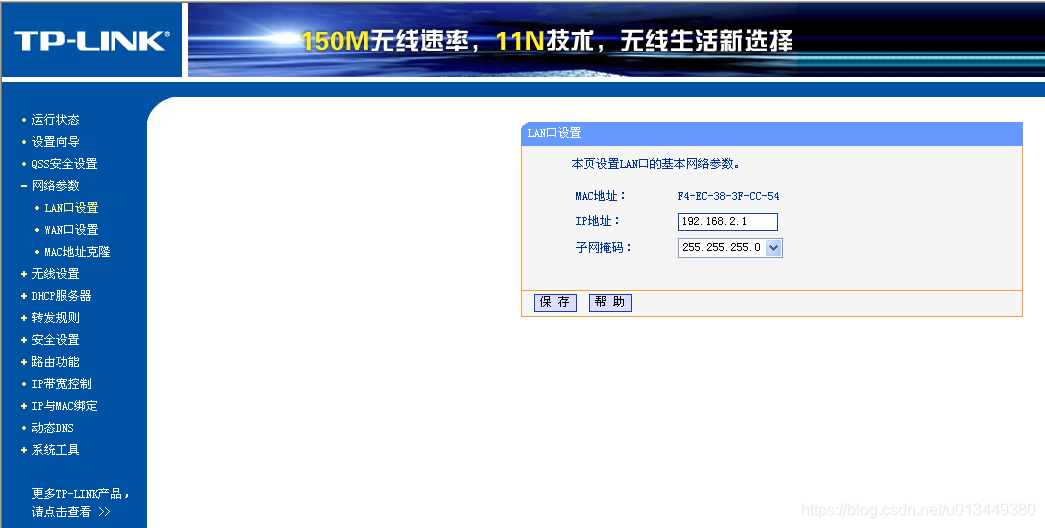Expand the 转发规则 section

pyautogui.click(x=55, y=318)
